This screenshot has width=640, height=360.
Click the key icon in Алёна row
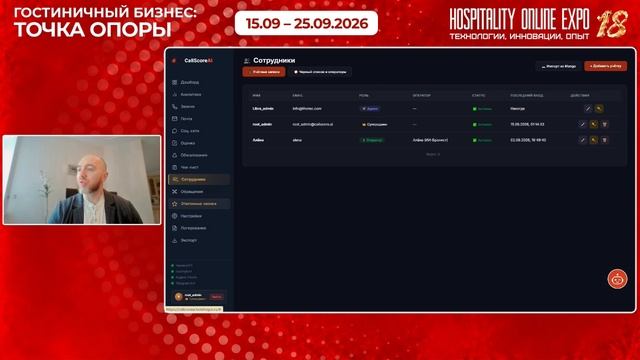click(x=594, y=140)
